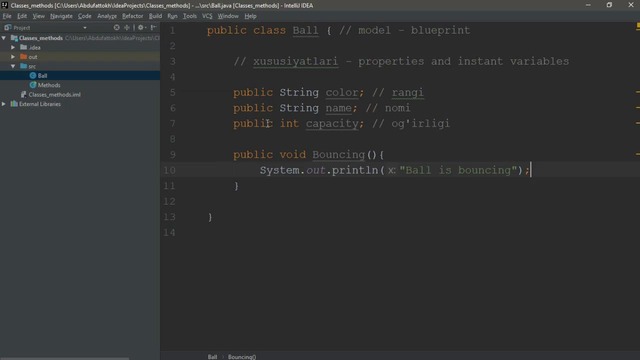Click the variable capacity on line 7
This screenshot has height=360, width=640.
pyautogui.click(x=332, y=124)
